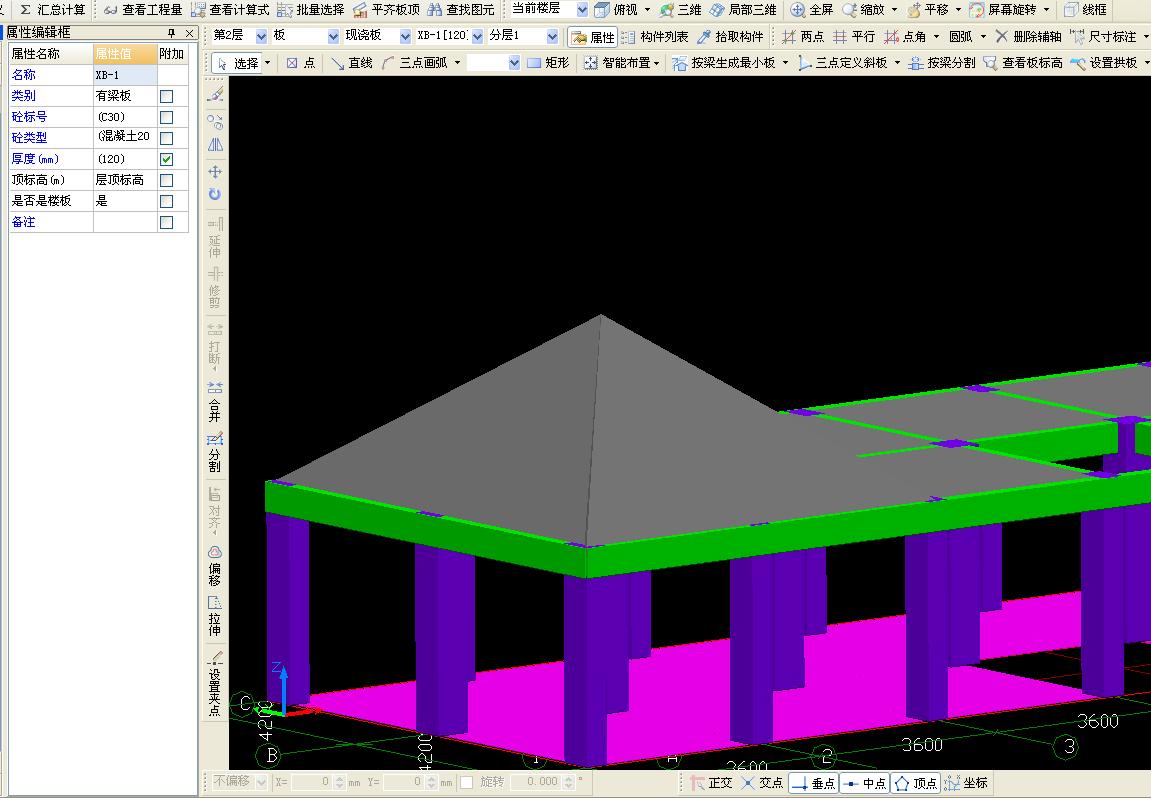Screen dimensions: 1151x798
Task: Toggle the 属性 properties button
Action: 592,37
